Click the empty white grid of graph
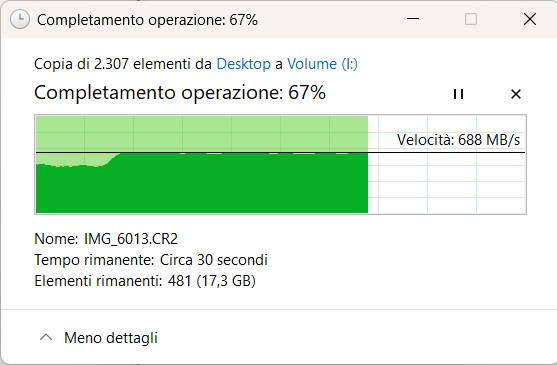The image size is (557, 365). click(447, 184)
